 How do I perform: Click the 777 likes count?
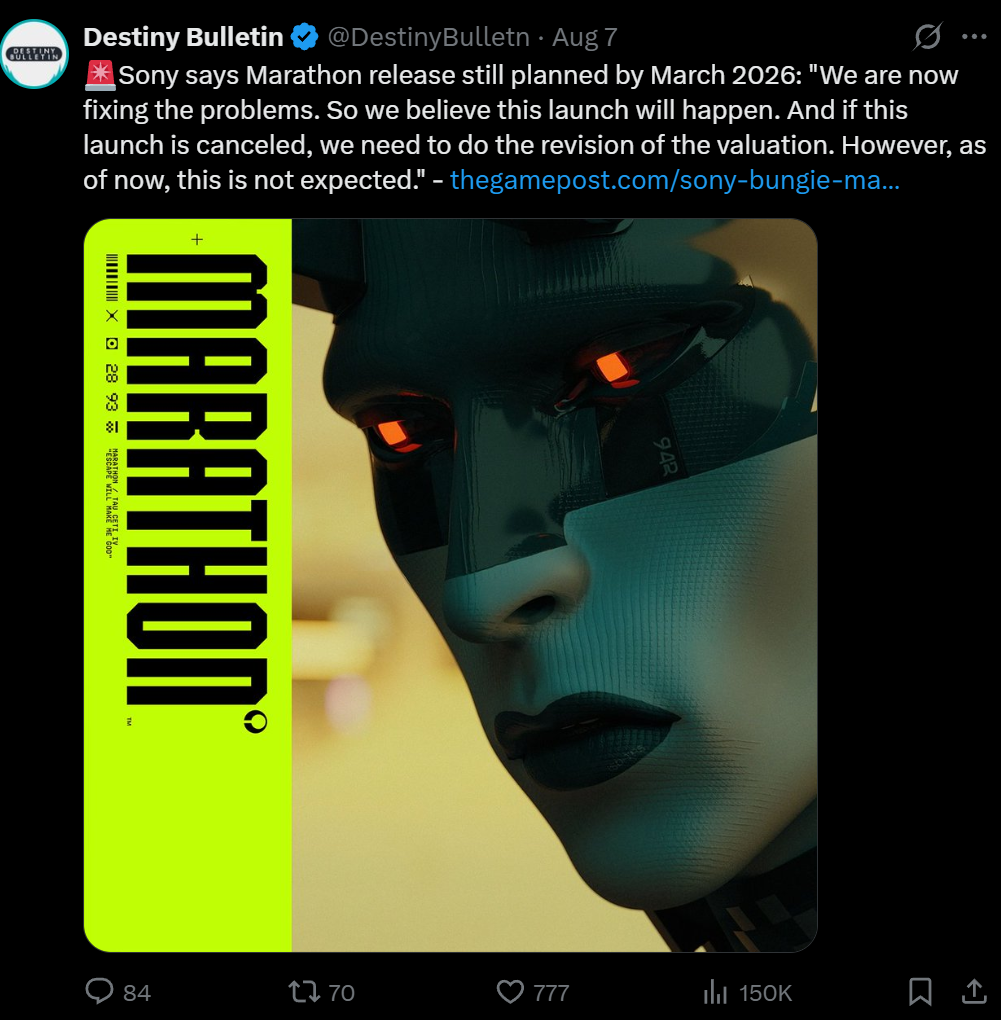[x=551, y=993]
